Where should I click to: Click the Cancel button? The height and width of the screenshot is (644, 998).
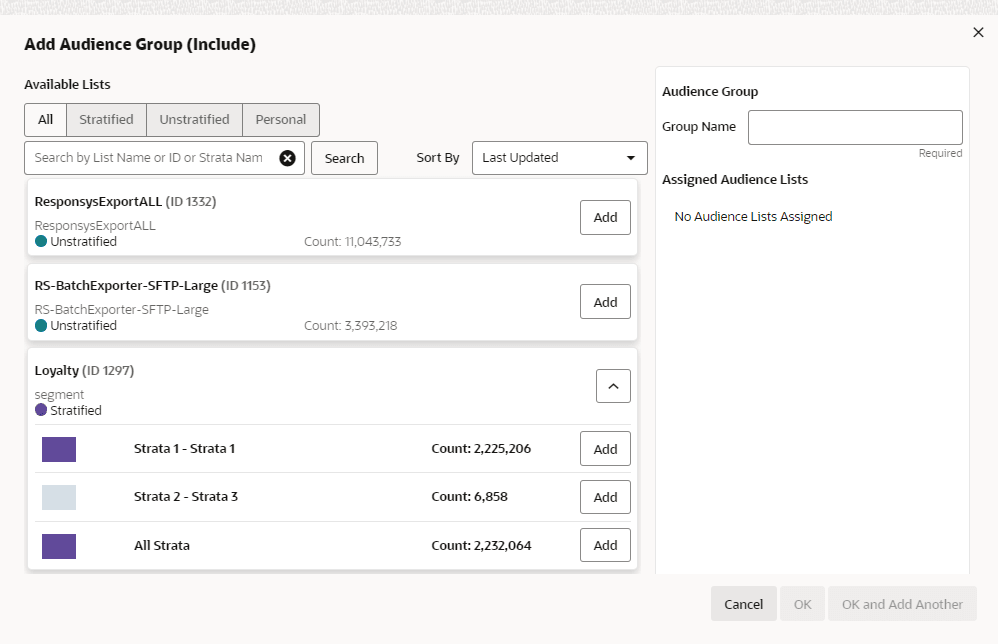click(743, 604)
